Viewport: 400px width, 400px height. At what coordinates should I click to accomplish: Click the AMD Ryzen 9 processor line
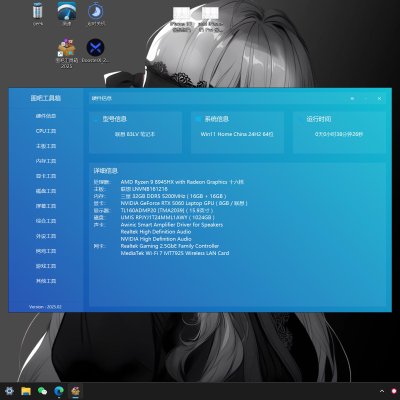click(x=182, y=182)
